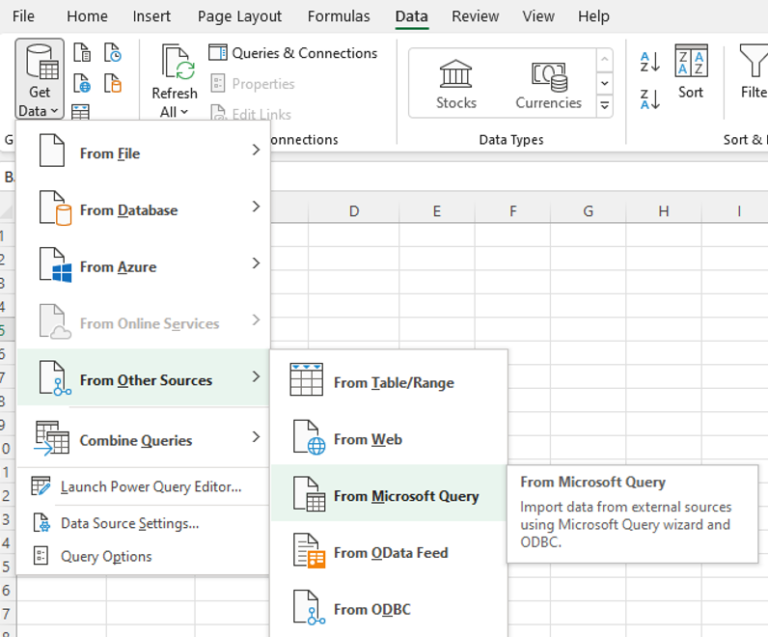Expand chevron next to Combine Queries
The height and width of the screenshot is (637, 768).
[x=256, y=437]
